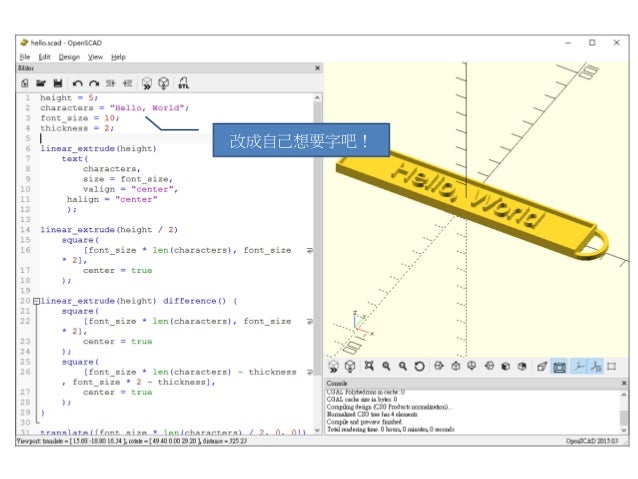Click "Total rendering time" console line
The height and width of the screenshot is (479, 638).
point(390,429)
